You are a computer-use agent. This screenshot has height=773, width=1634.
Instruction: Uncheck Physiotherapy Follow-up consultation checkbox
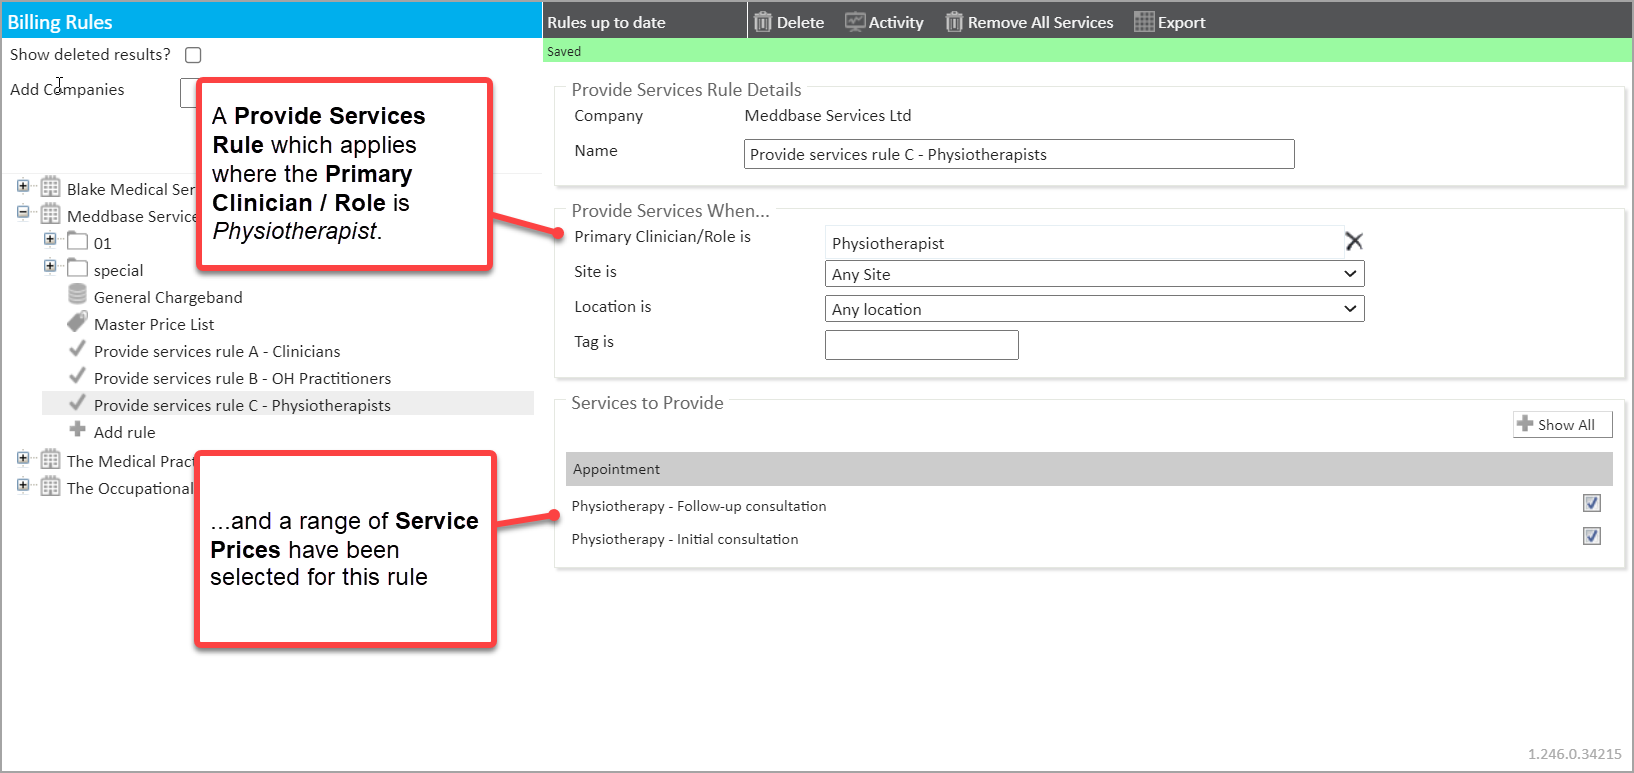tap(1592, 503)
